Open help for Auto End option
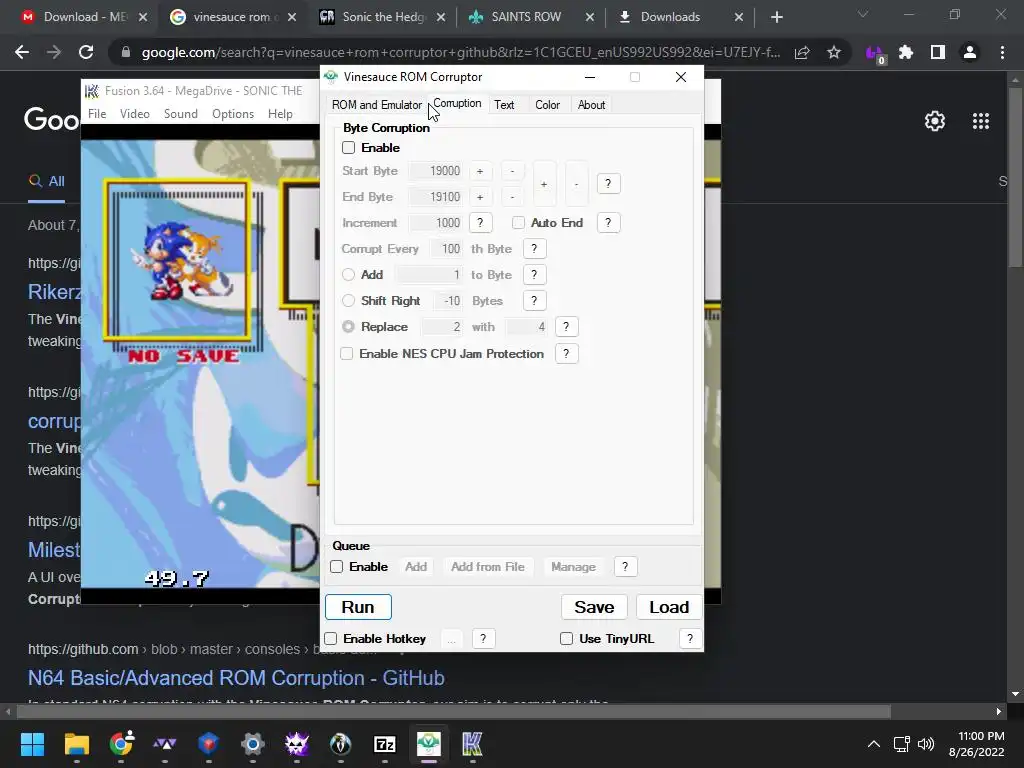The height and width of the screenshot is (768, 1024). [x=608, y=223]
